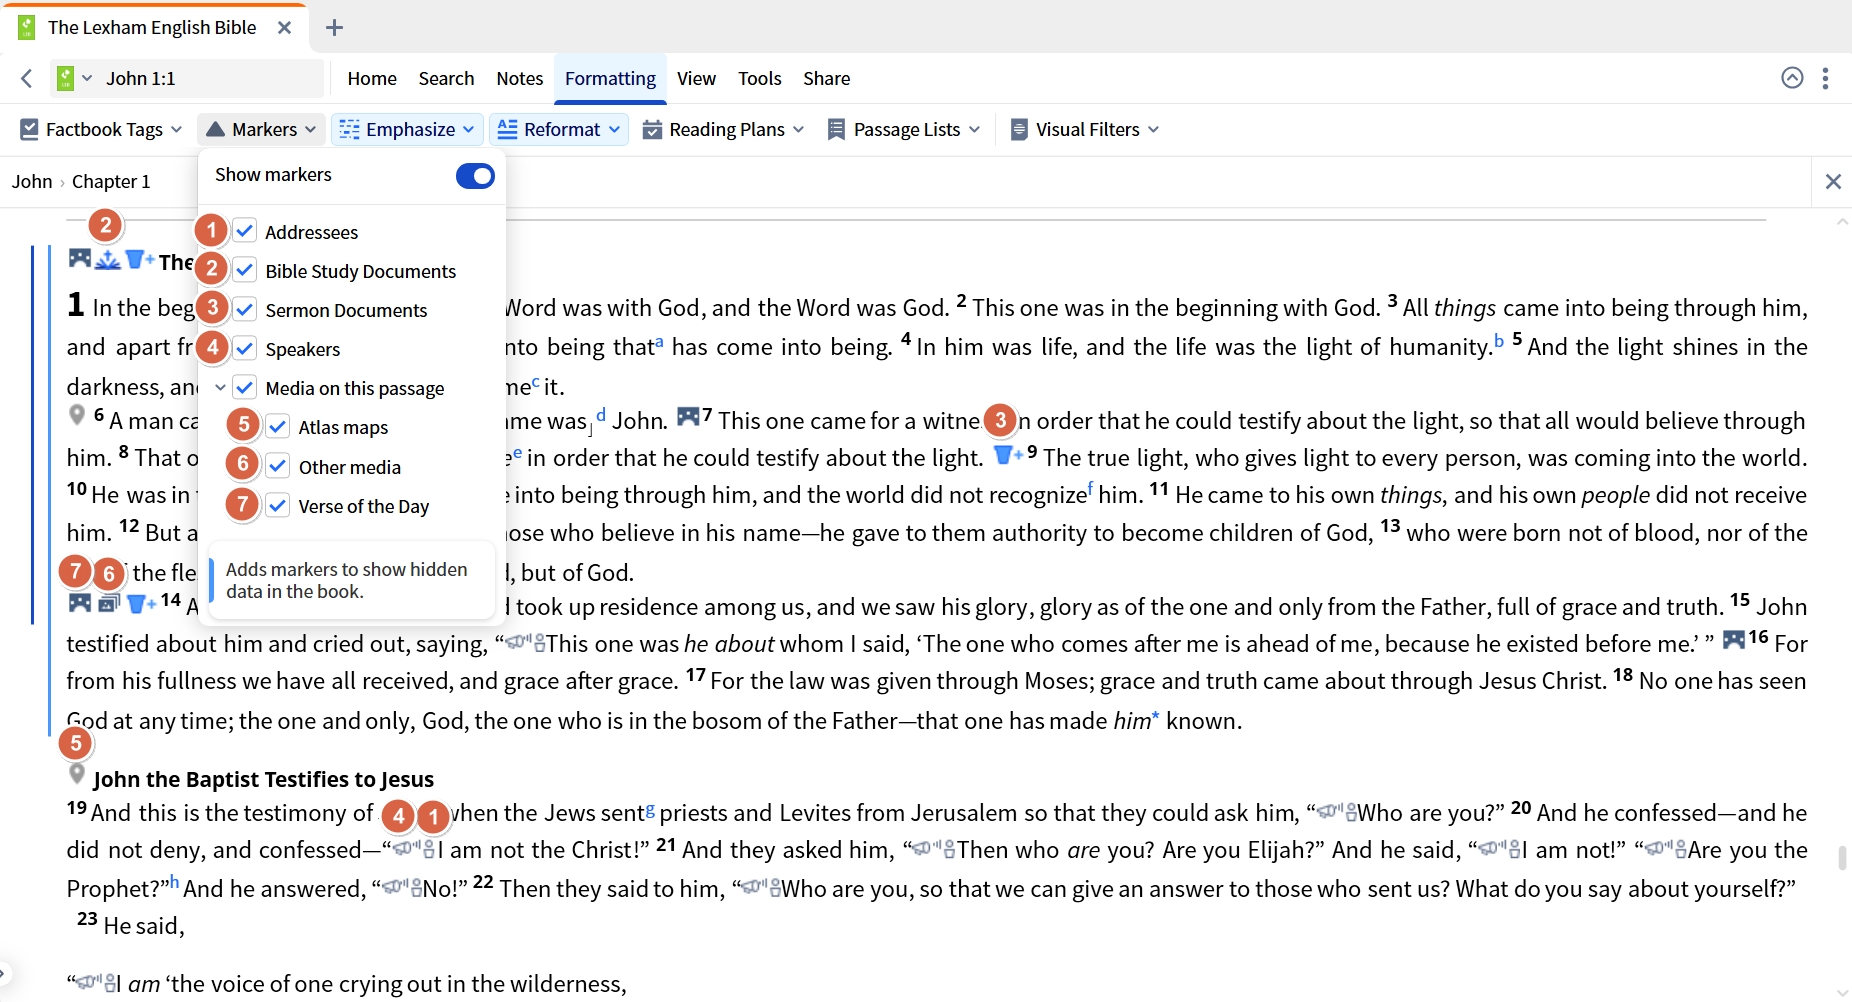Open the Factbook Tags dropdown
Image resolution: width=1852 pixels, height=1002 pixels.
101,129
